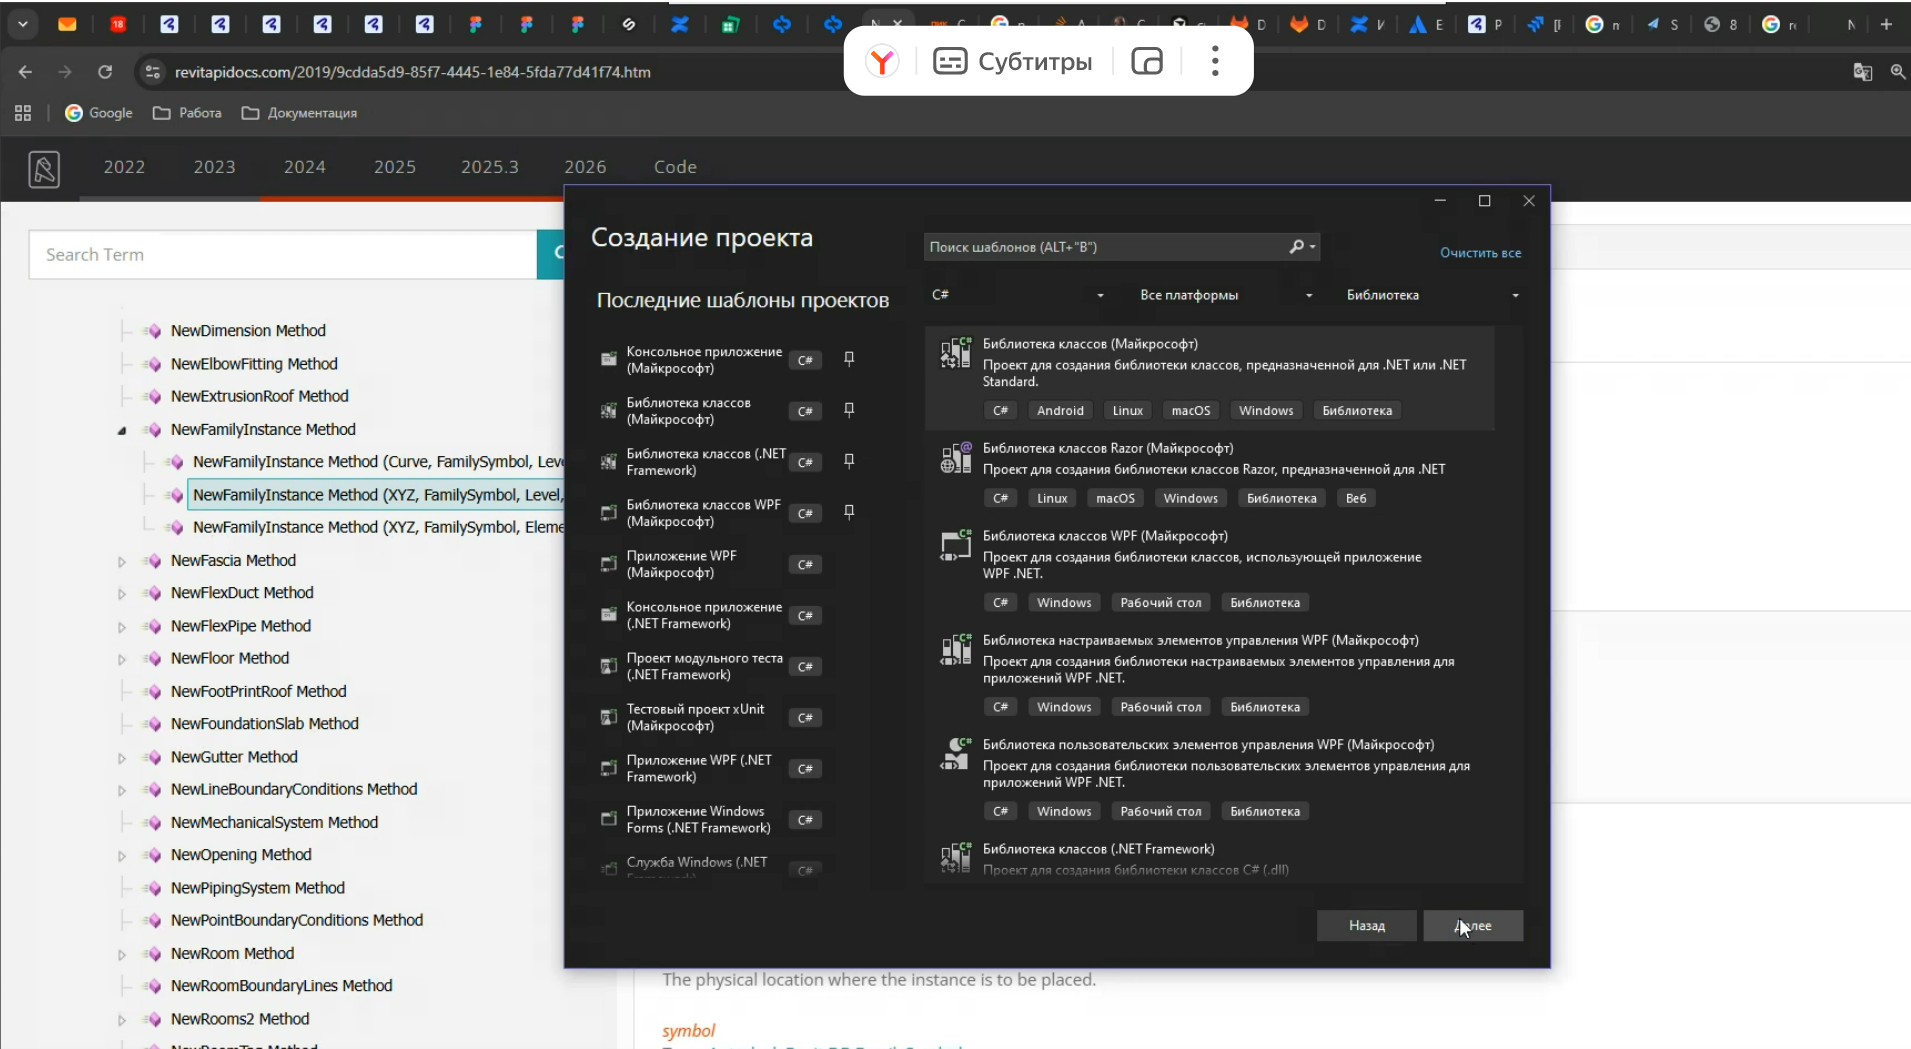The image size is (1911, 1049).
Task: Select NewFoundationSlab Method in the tree
Action: (264, 724)
